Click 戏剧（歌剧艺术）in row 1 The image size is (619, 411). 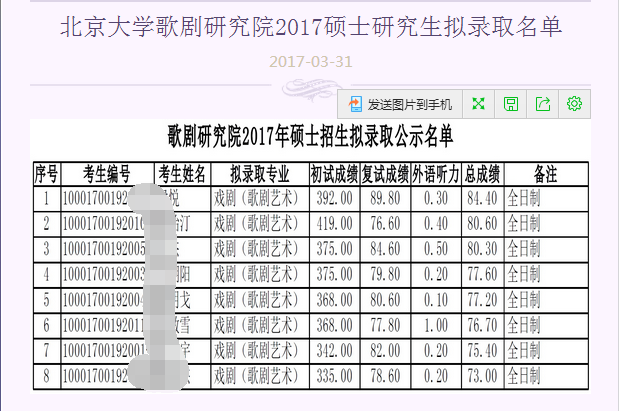coord(256,198)
